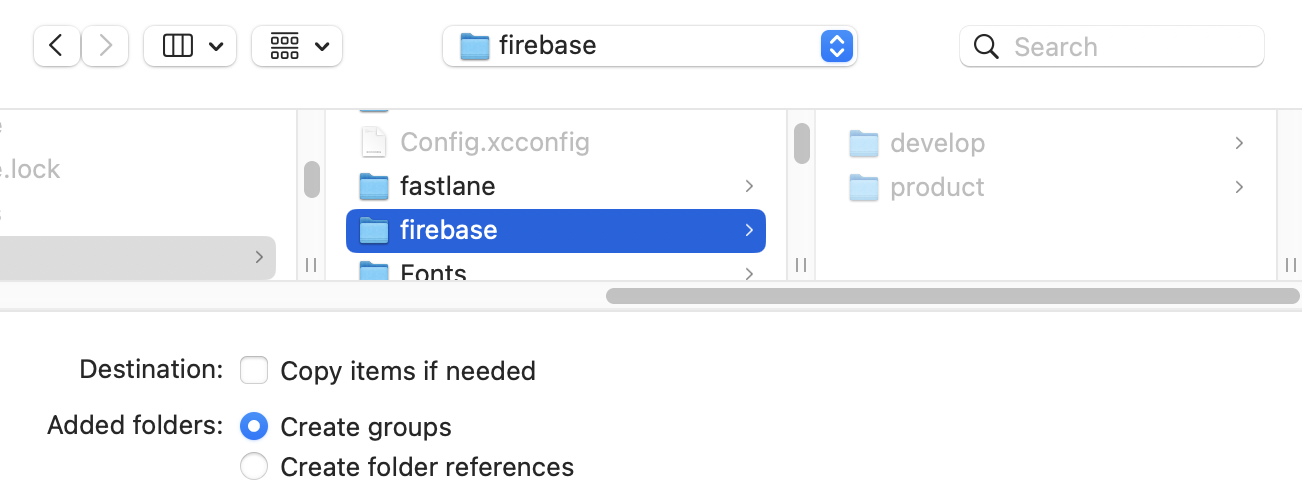Image resolution: width=1302 pixels, height=500 pixels.
Task: Click the Config.xcconfig file icon
Action: (373, 142)
